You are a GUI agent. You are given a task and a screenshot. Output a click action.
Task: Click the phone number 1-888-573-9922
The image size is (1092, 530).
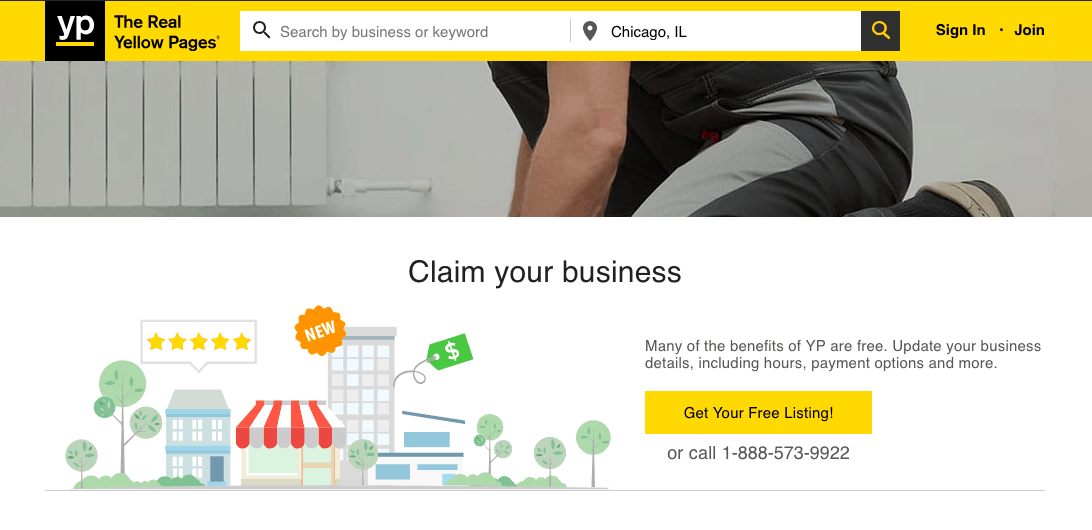786,453
